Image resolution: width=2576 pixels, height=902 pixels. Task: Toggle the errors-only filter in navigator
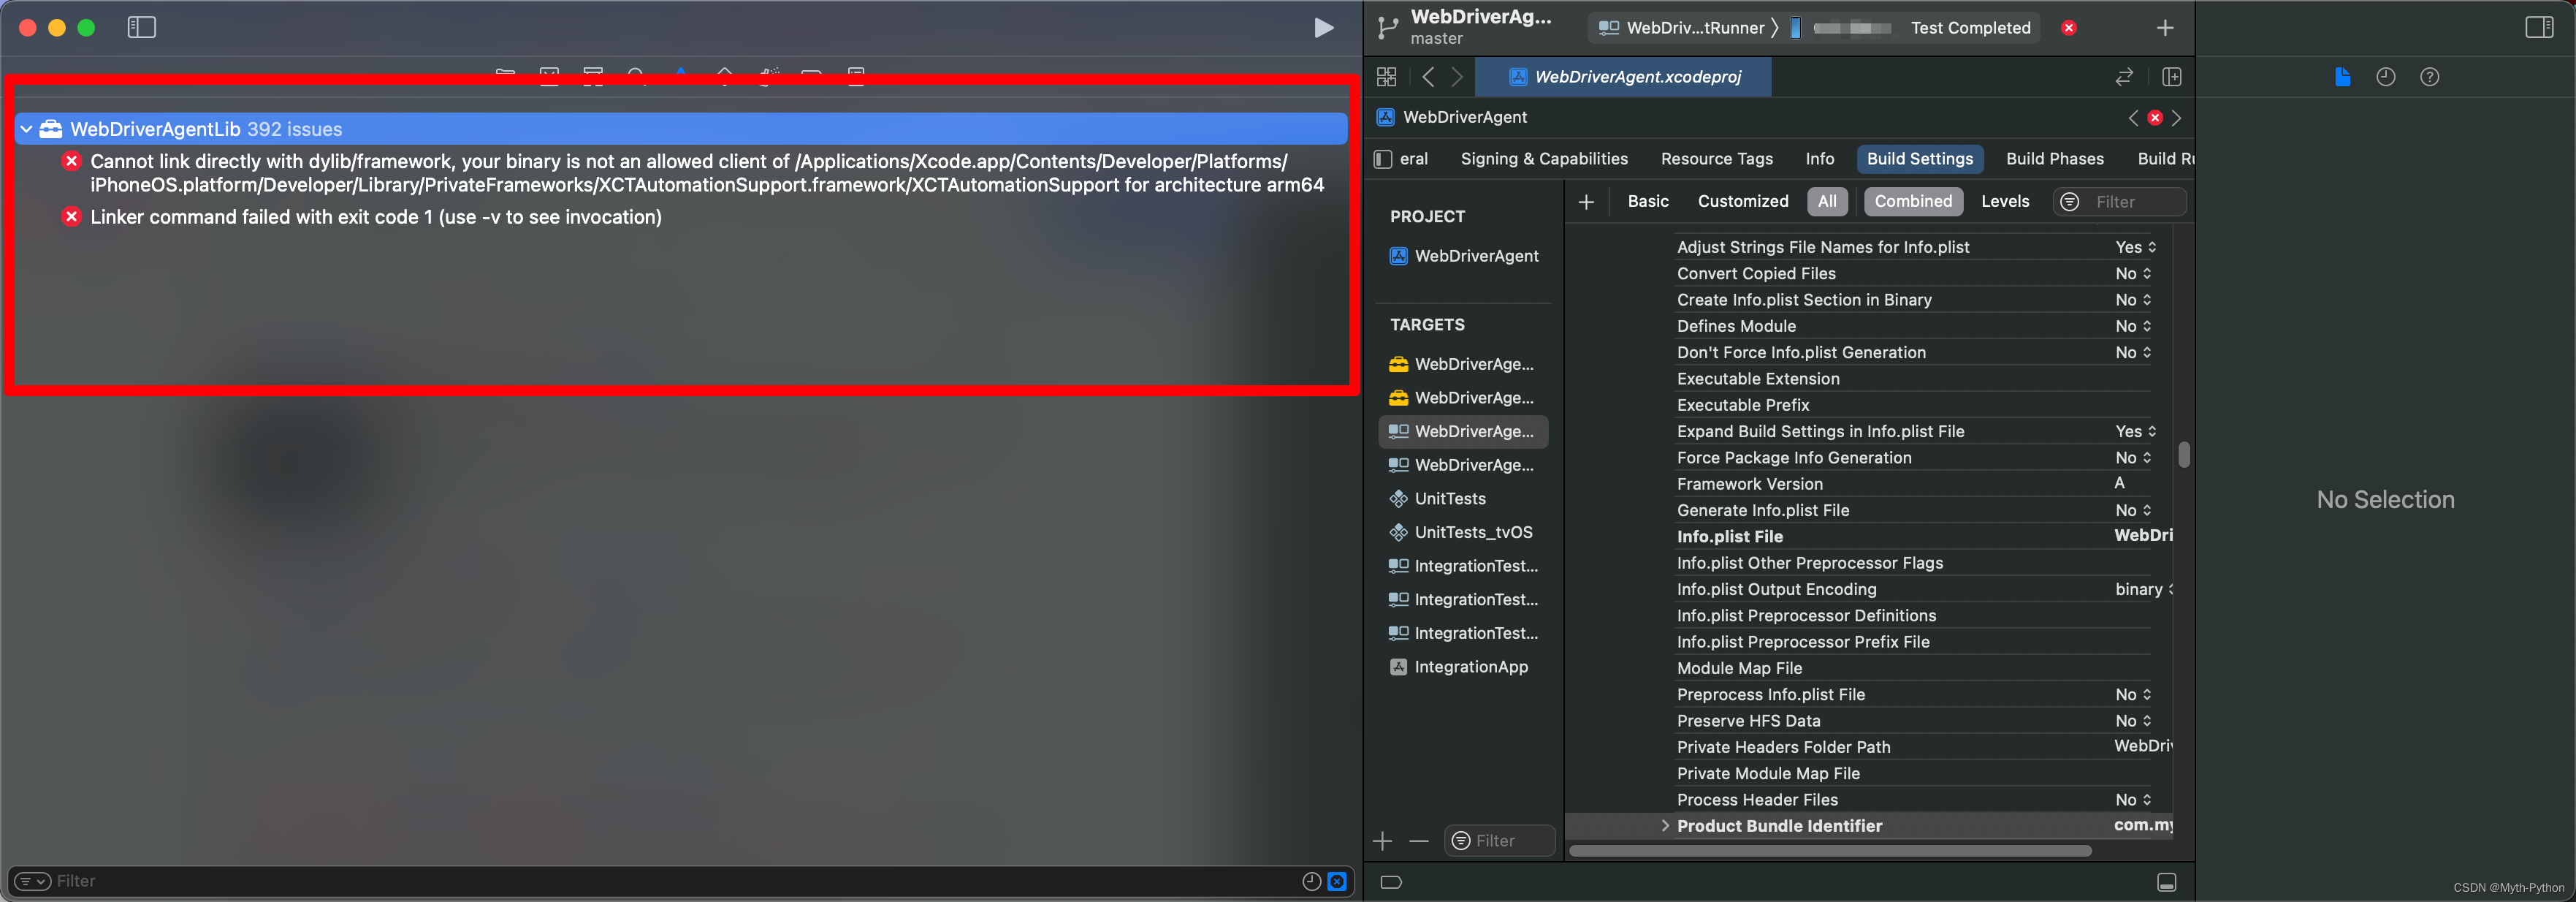[1337, 881]
